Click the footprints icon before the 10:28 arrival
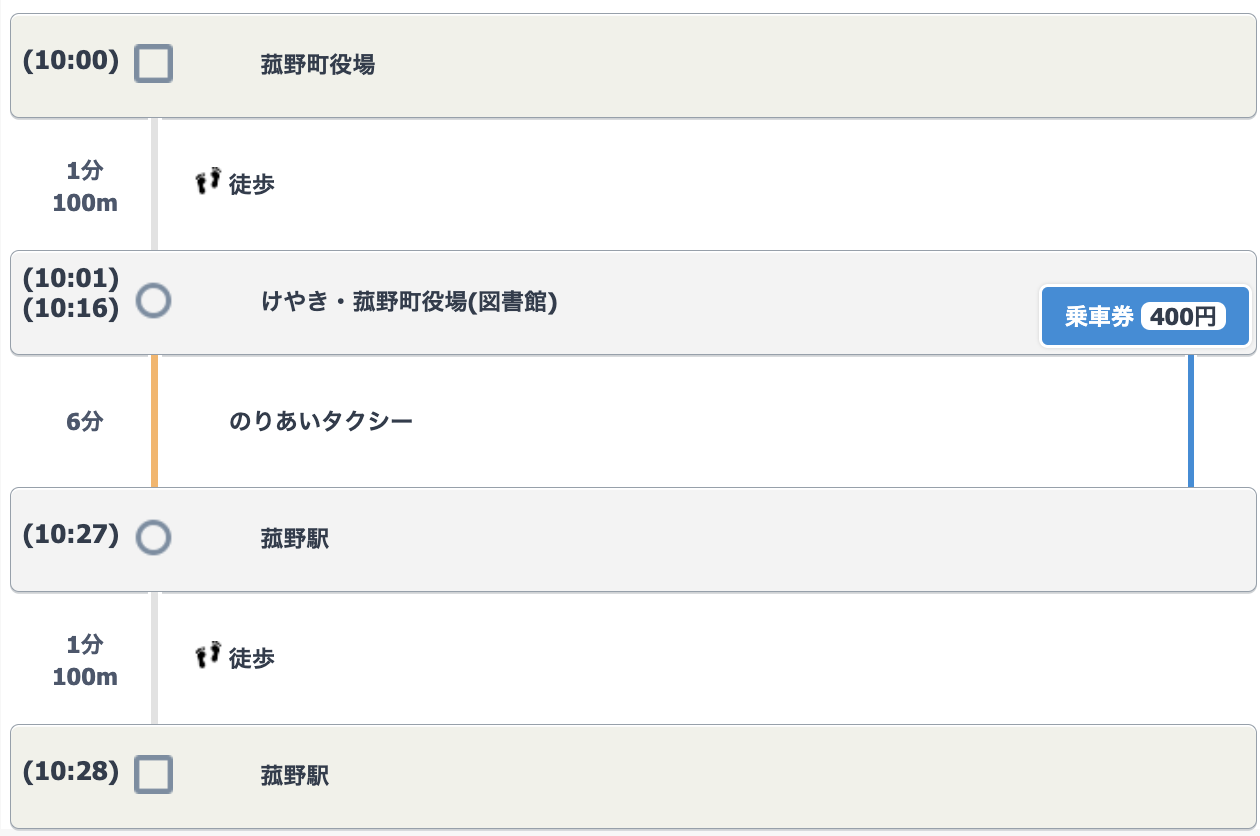 click(x=208, y=655)
